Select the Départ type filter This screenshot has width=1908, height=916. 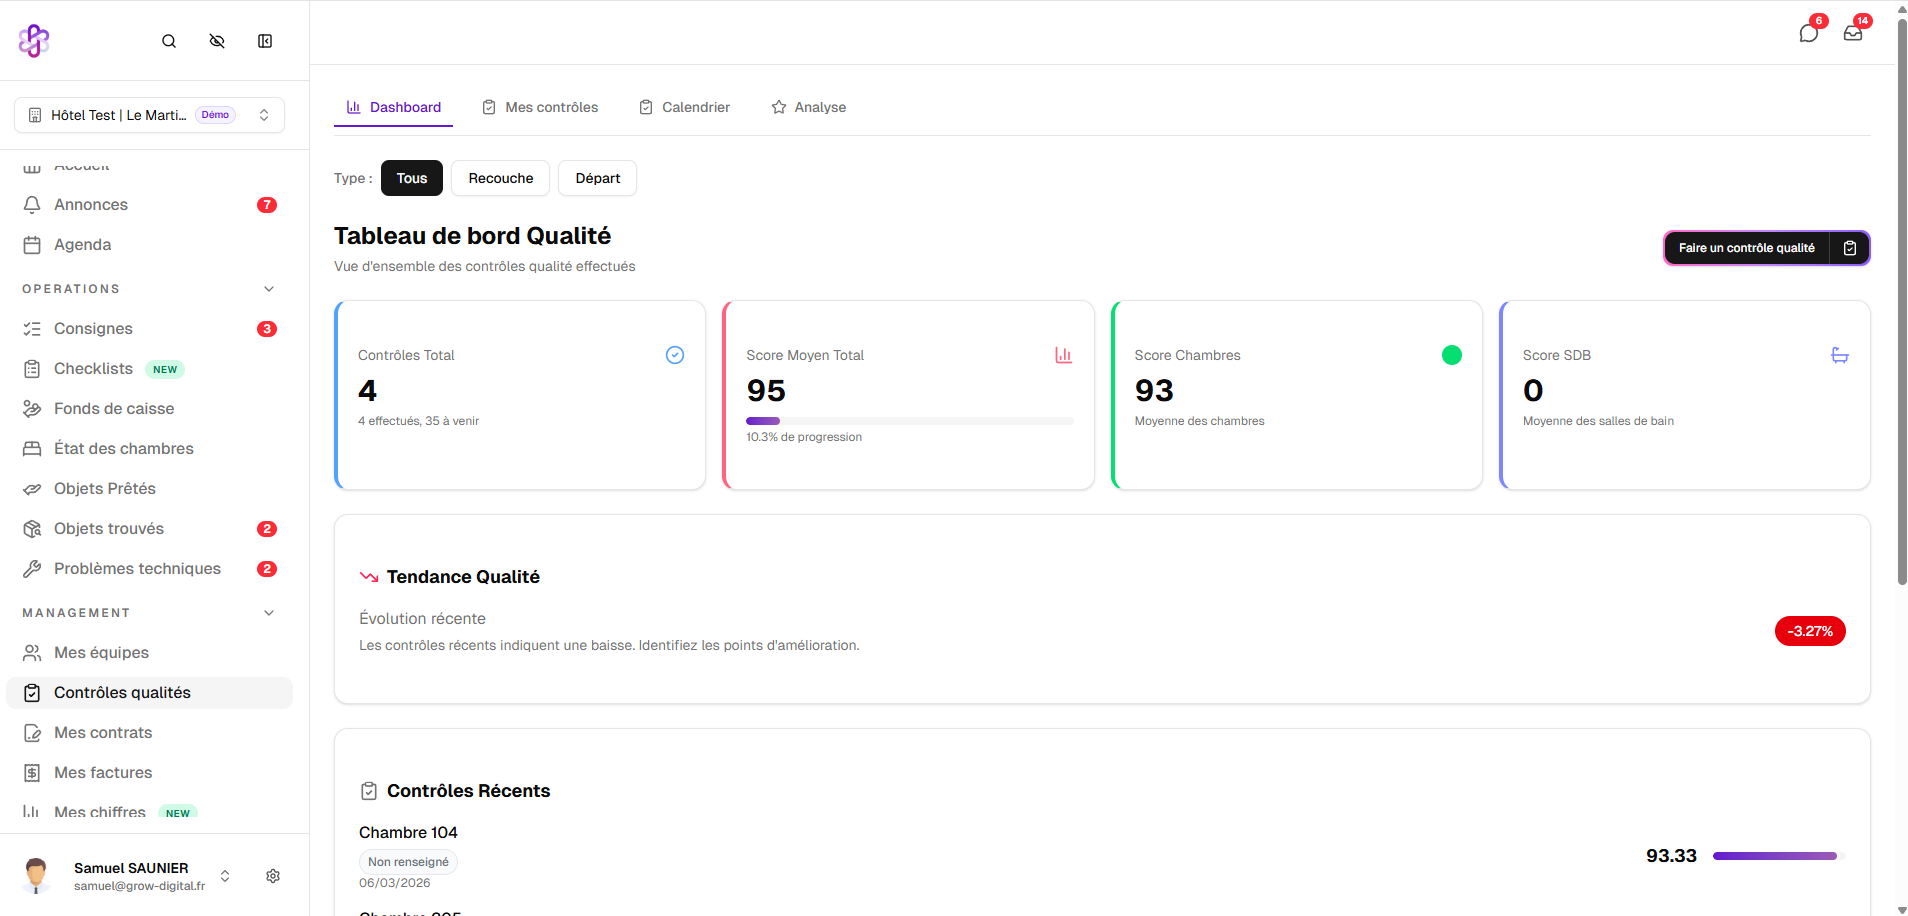click(597, 178)
